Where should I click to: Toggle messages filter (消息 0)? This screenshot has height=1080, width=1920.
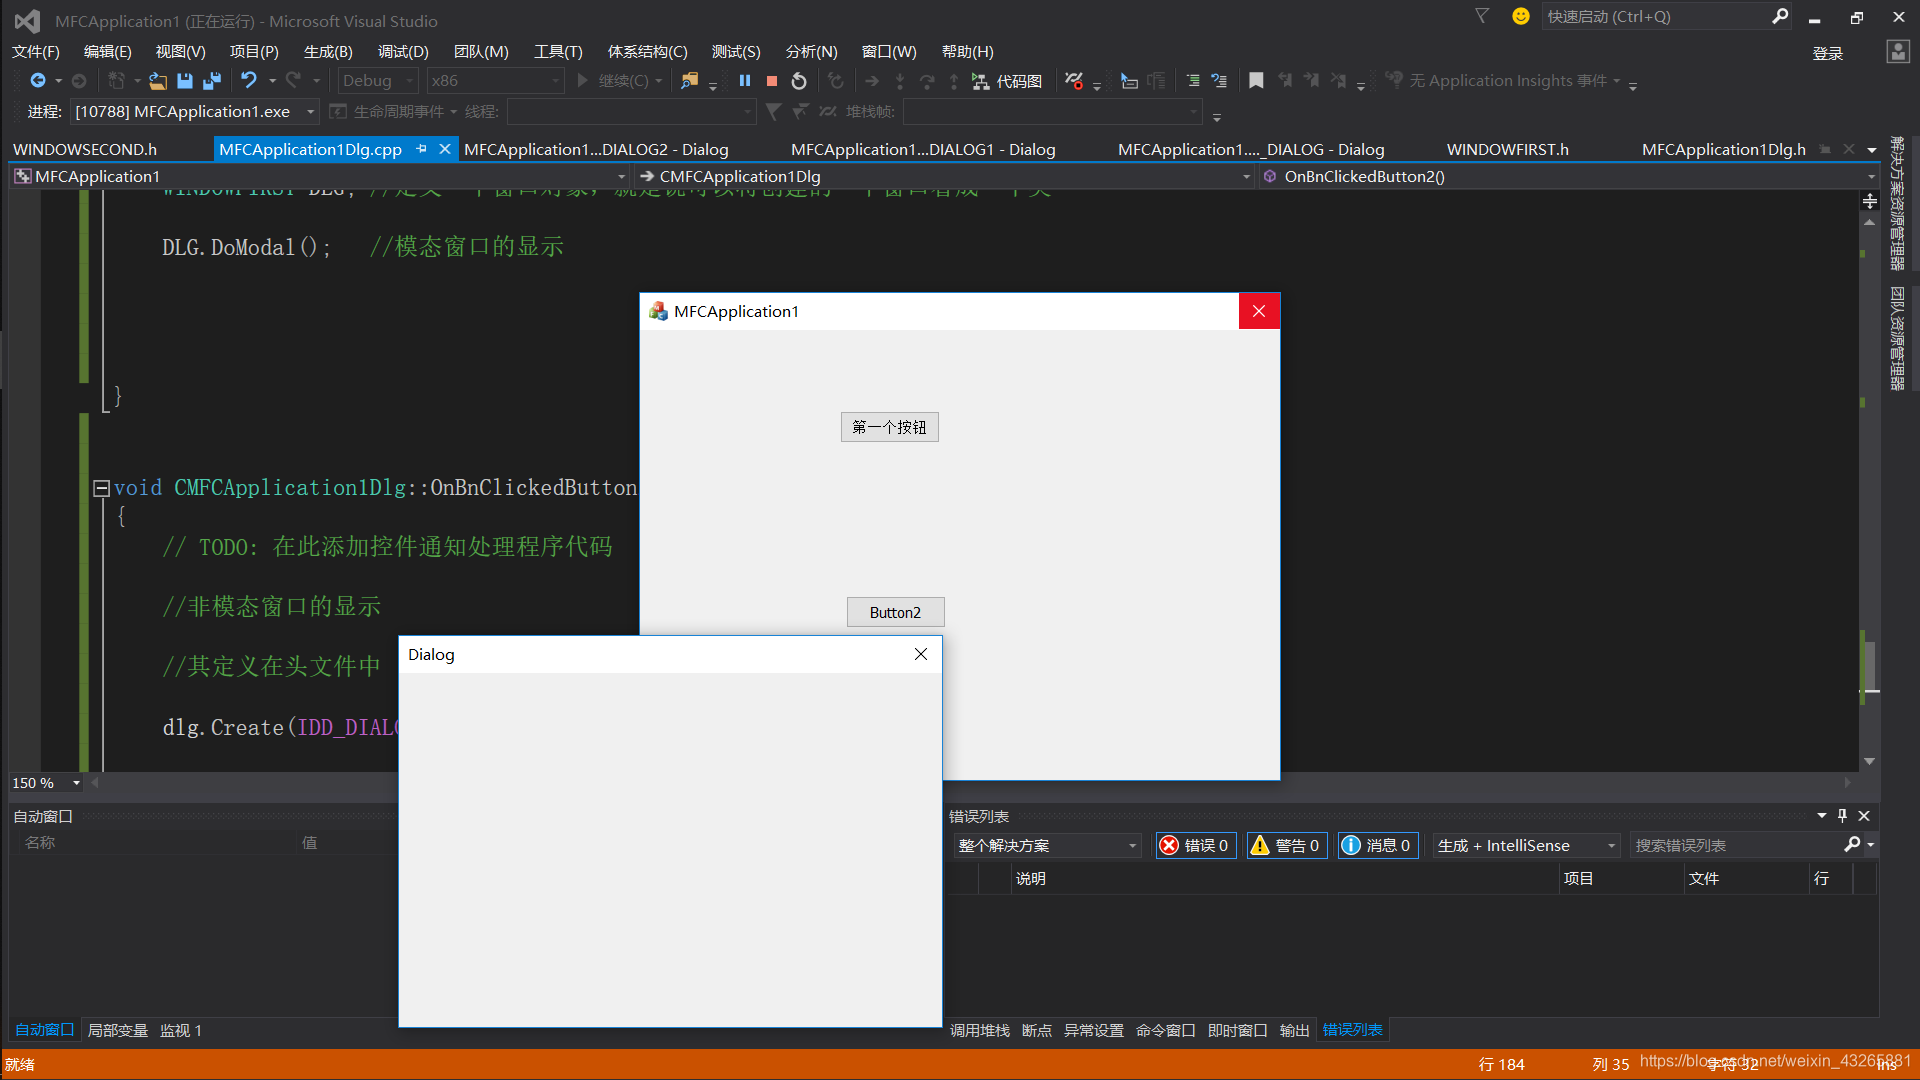(1378, 845)
